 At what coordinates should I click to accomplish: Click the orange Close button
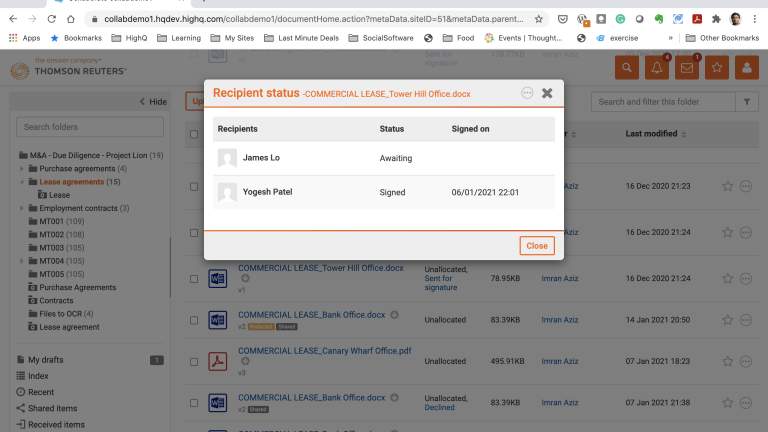pyautogui.click(x=537, y=245)
